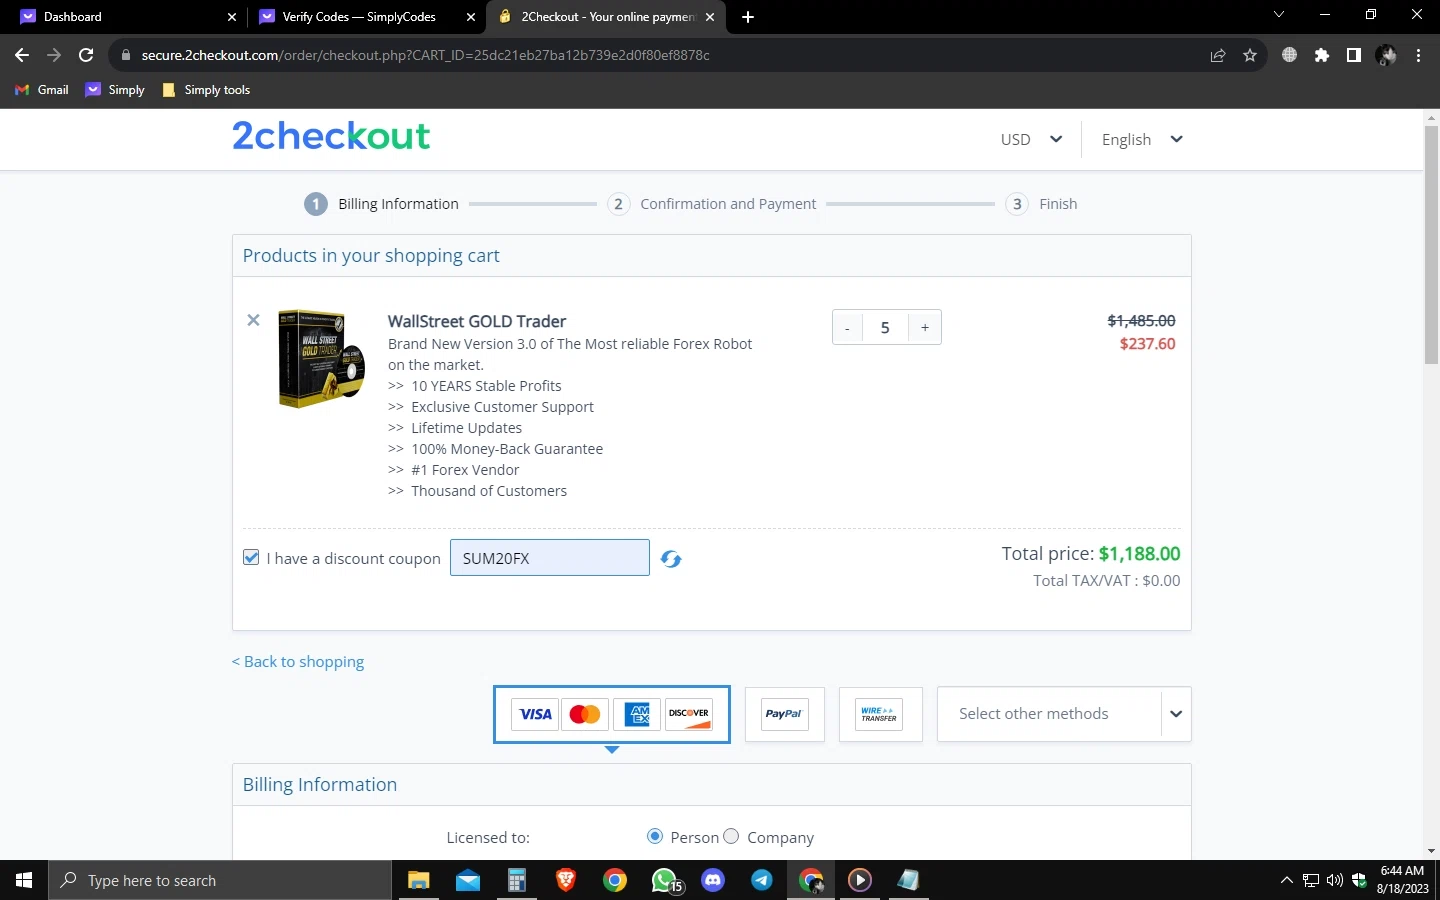Open a new browser tab
Screen dimensions: 1440x900
[748, 16]
